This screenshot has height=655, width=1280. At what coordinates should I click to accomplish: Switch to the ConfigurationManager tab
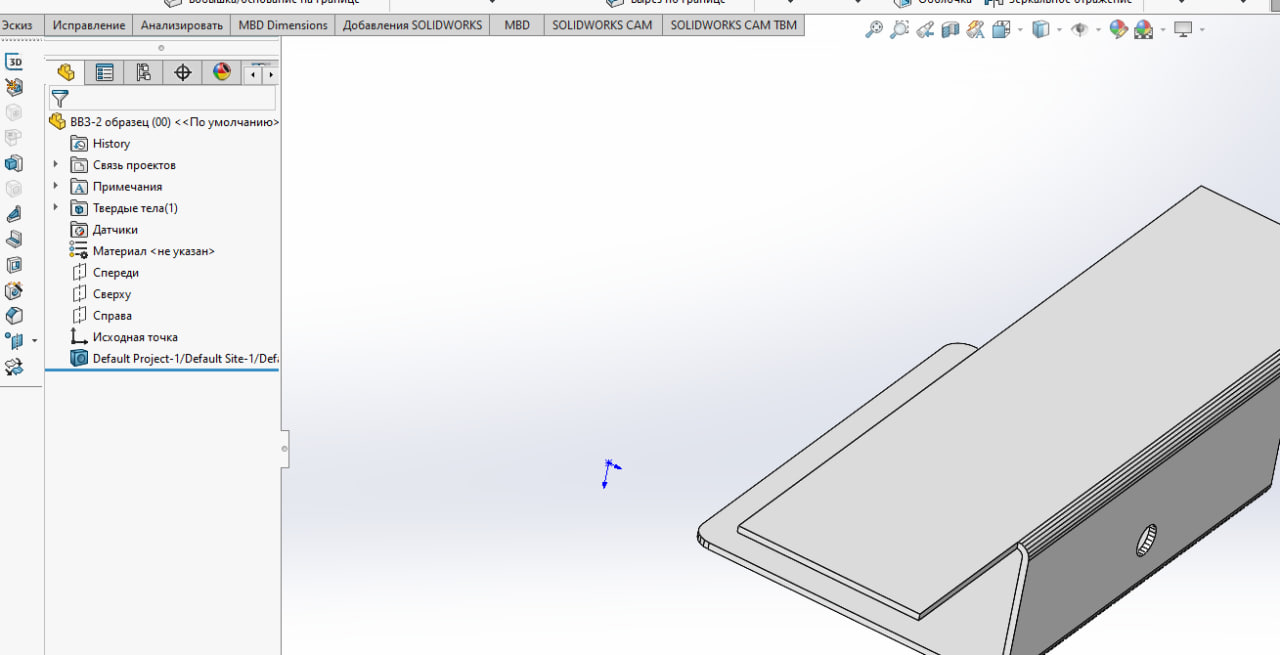tap(143, 72)
